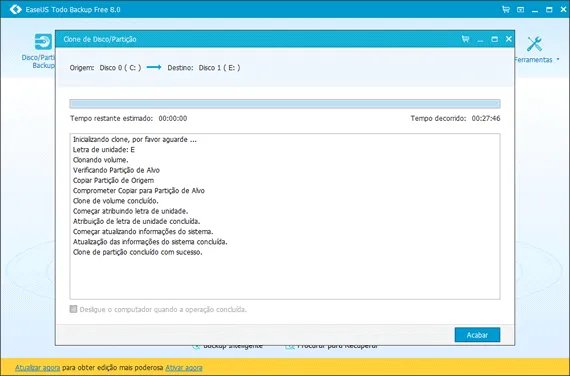This screenshot has width=570, height=376.
Task: Select log line 'Clone de volume concluído.'
Action: pos(116,201)
